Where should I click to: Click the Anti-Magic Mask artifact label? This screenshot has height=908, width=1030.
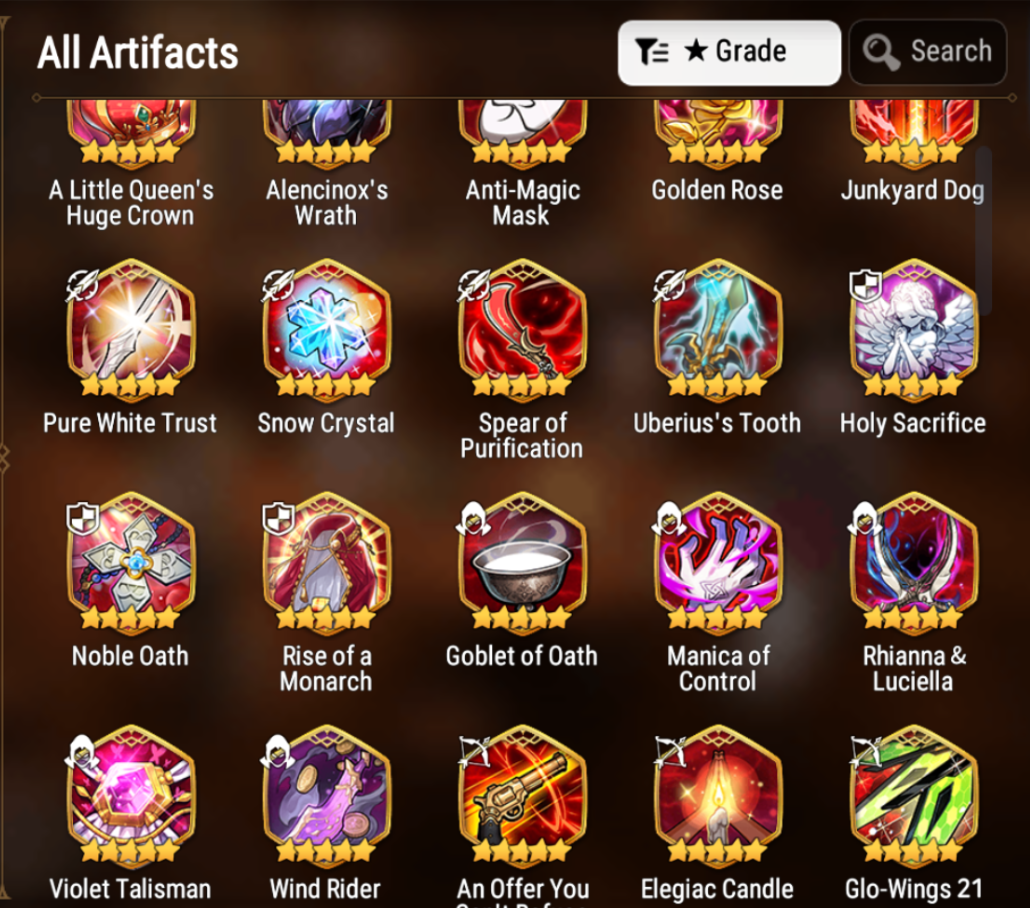tap(522, 202)
